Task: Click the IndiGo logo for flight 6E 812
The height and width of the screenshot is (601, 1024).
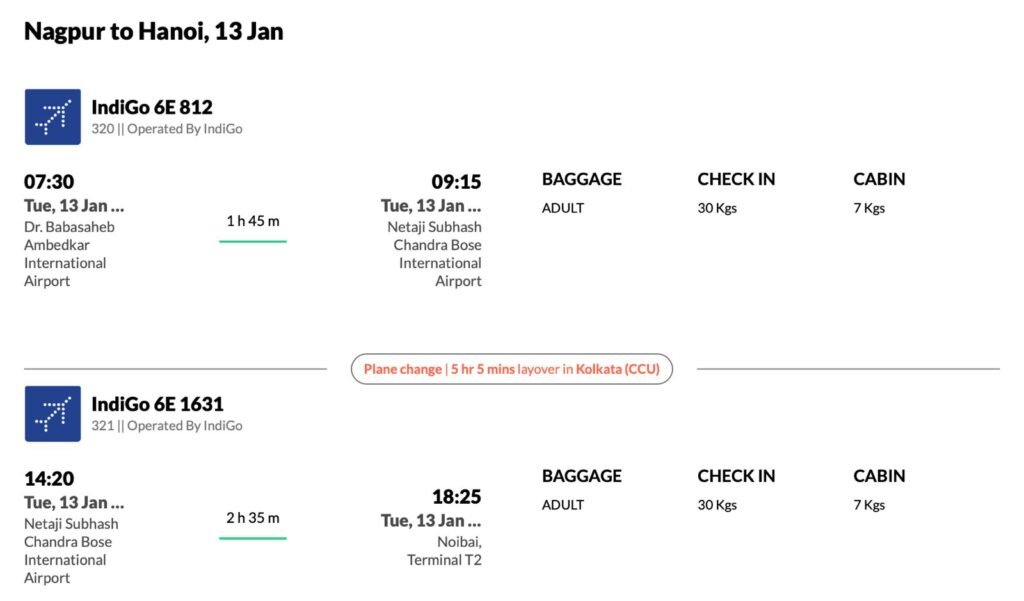Action: pyautogui.click(x=52, y=117)
